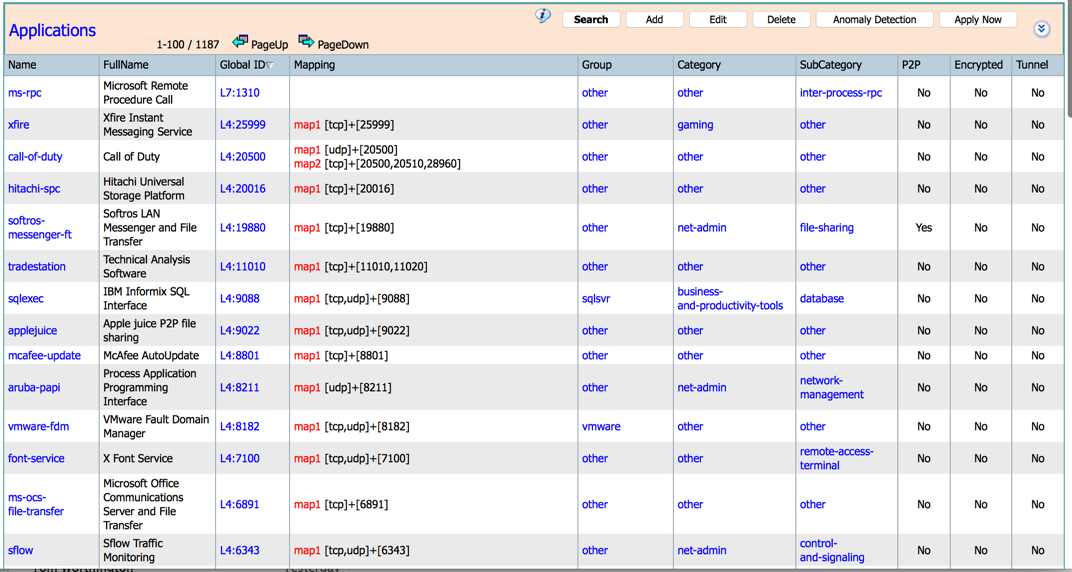Open the file-sharing subcategory link
Image resolution: width=1072 pixels, height=572 pixels.
827,228
